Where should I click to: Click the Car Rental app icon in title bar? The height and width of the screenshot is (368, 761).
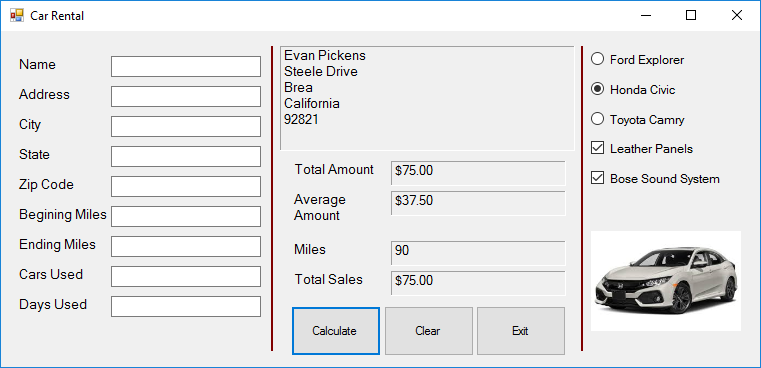click(17, 16)
